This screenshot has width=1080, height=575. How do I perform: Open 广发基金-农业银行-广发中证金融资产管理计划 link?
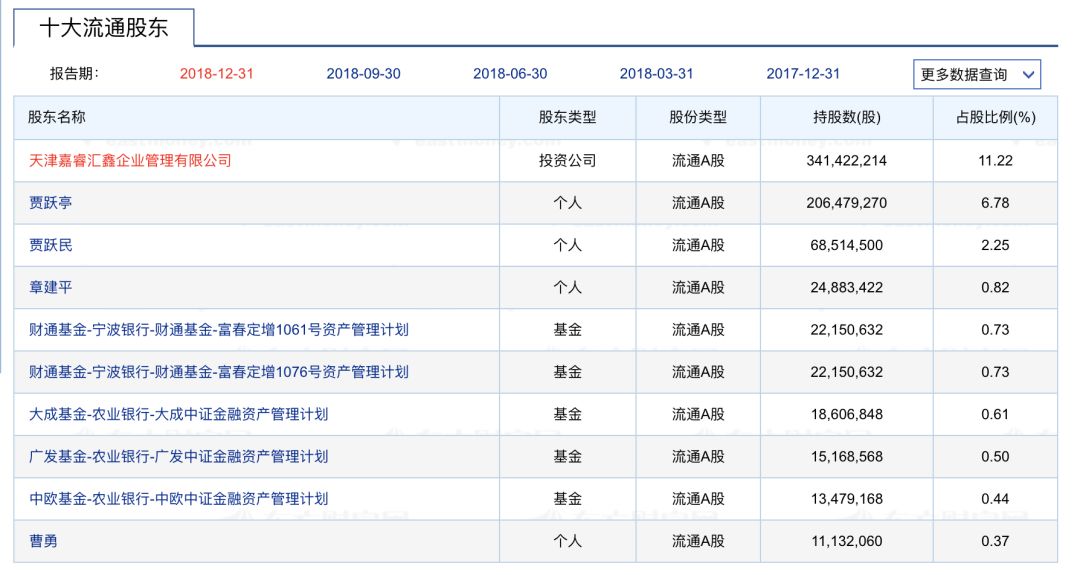point(178,457)
